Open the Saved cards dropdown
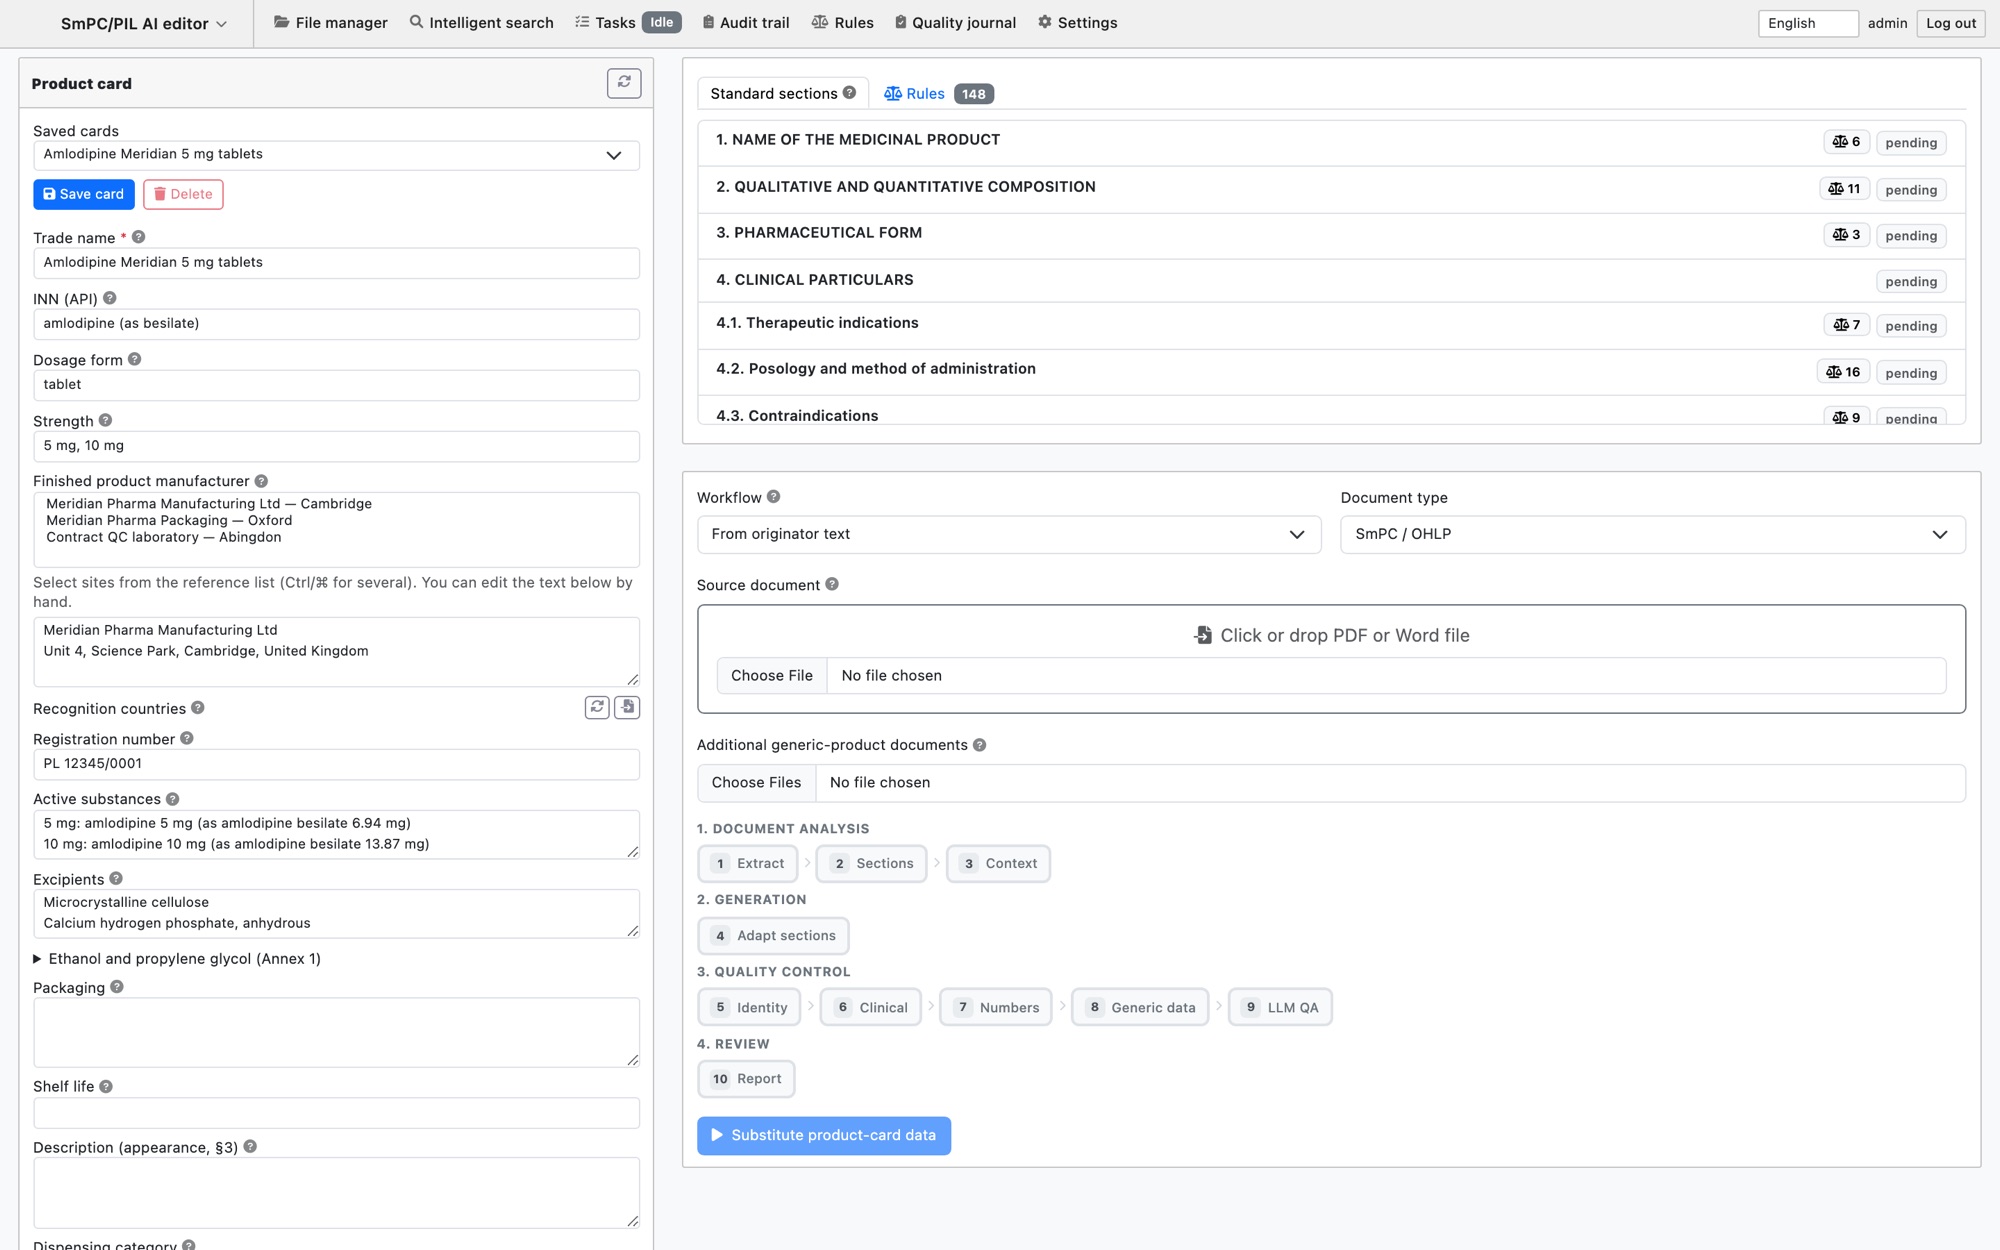Image resolution: width=2000 pixels, height=1250 pixels. click(336, 155)
